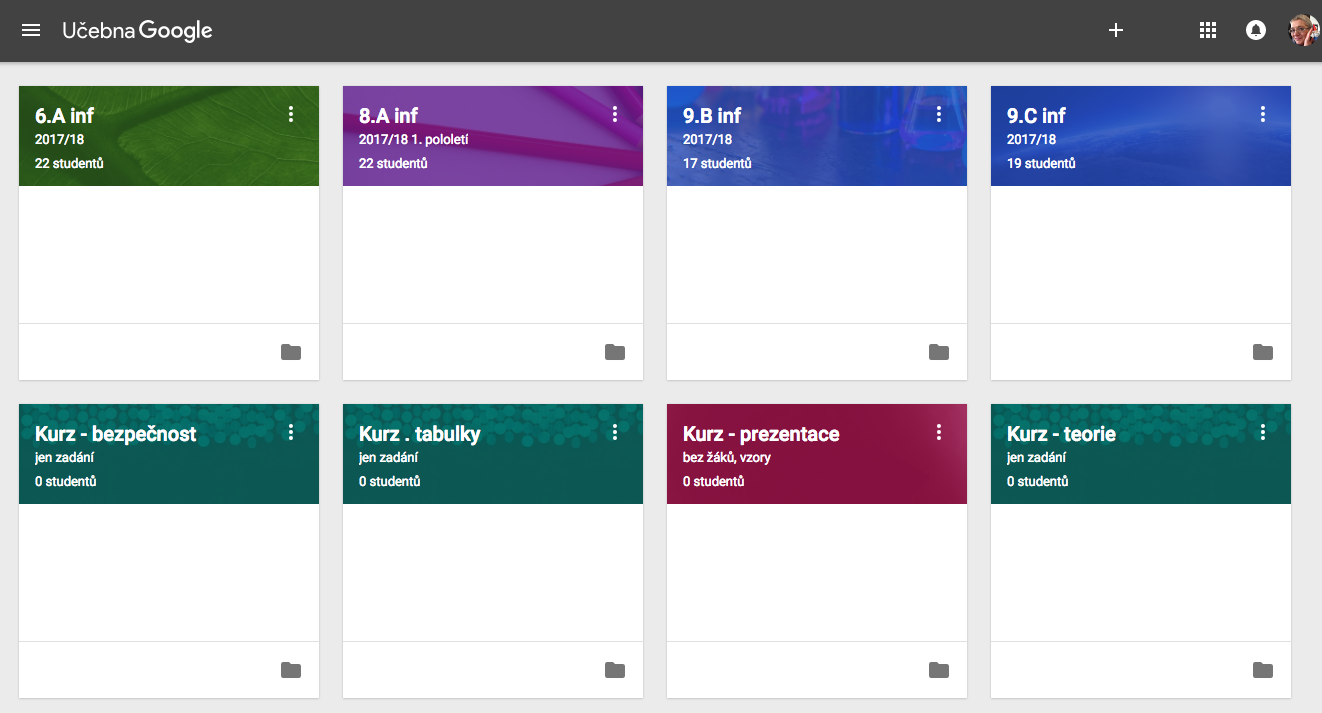The width and height of the screenshot is (1322, 713).
Task: Expand three-dot menu on 9.B inf card
Action: coord(939,115)
